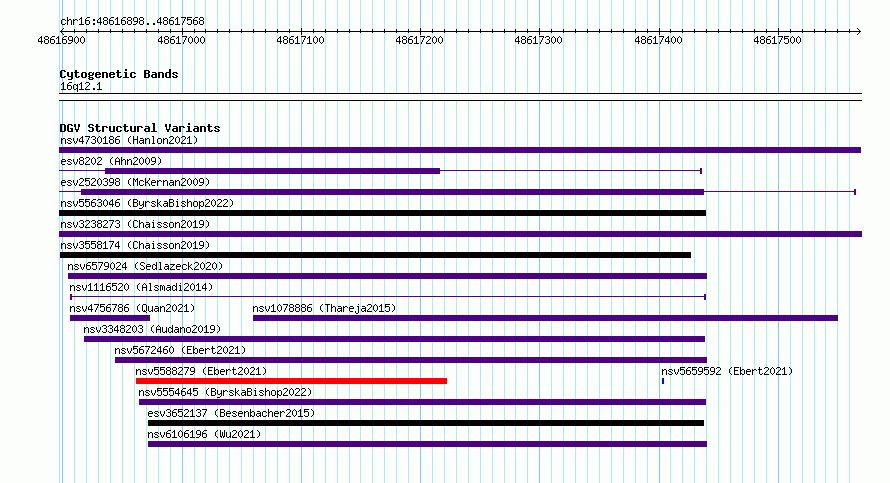890x483 pixels.
Task: Click nsv6579024 (Sedlazeck2020) label
Action: coord(145,266)
